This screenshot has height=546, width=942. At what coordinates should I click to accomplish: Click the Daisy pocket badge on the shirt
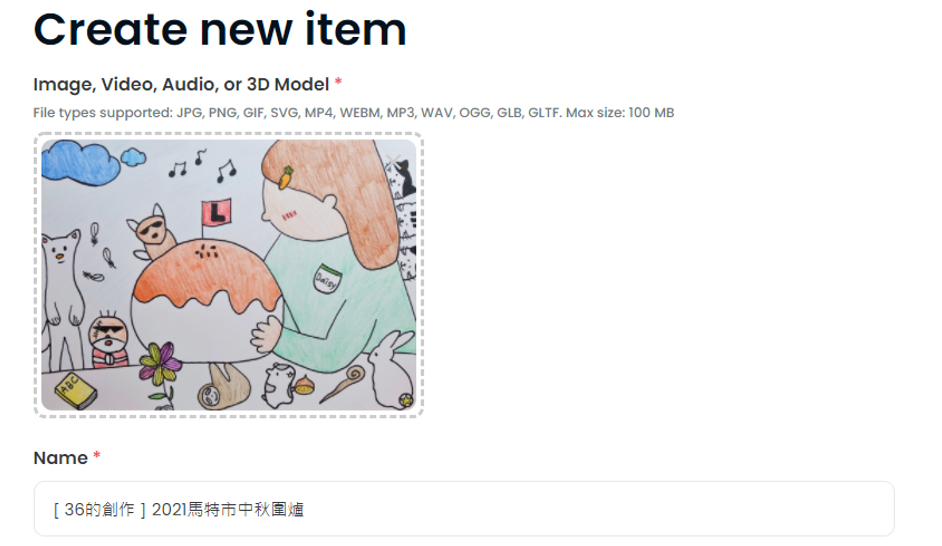coord(327,279)
